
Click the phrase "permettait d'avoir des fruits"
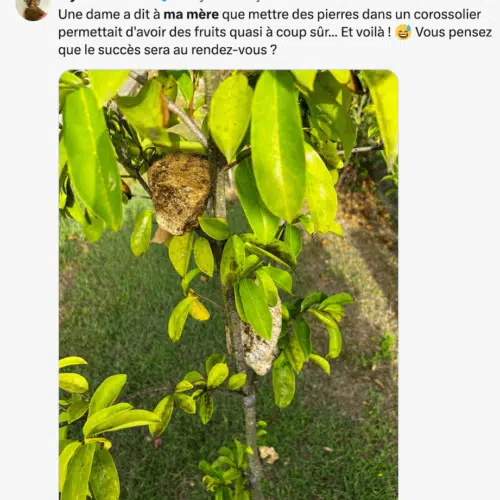(x=142, y=32)
